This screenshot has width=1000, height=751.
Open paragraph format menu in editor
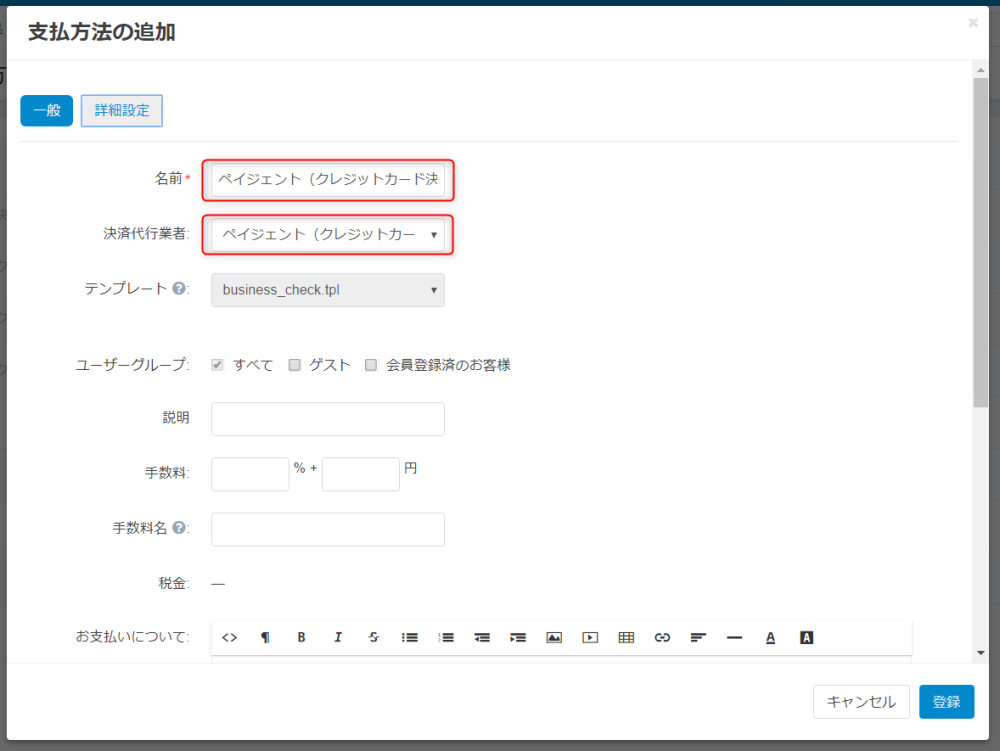point(265,638)
